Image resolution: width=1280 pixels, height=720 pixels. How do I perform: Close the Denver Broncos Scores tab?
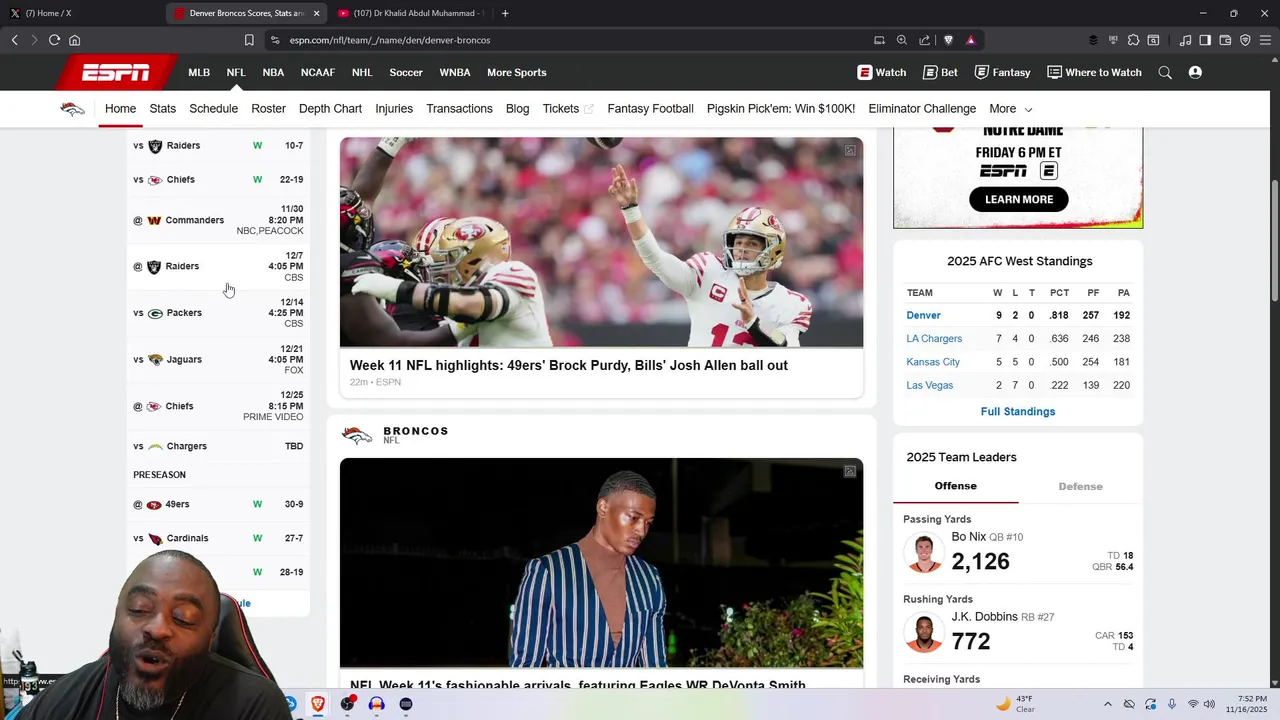316,13
